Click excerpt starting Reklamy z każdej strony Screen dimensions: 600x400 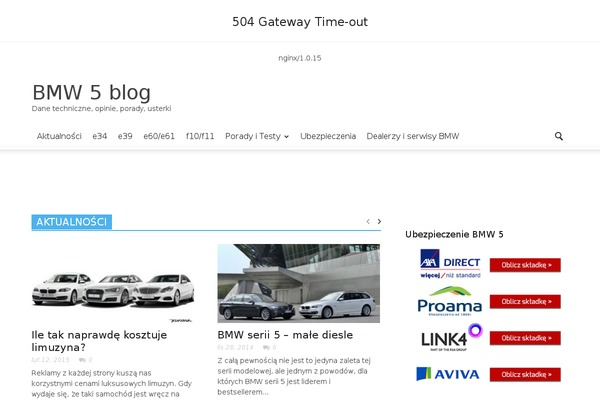click(x=112, y=384)
